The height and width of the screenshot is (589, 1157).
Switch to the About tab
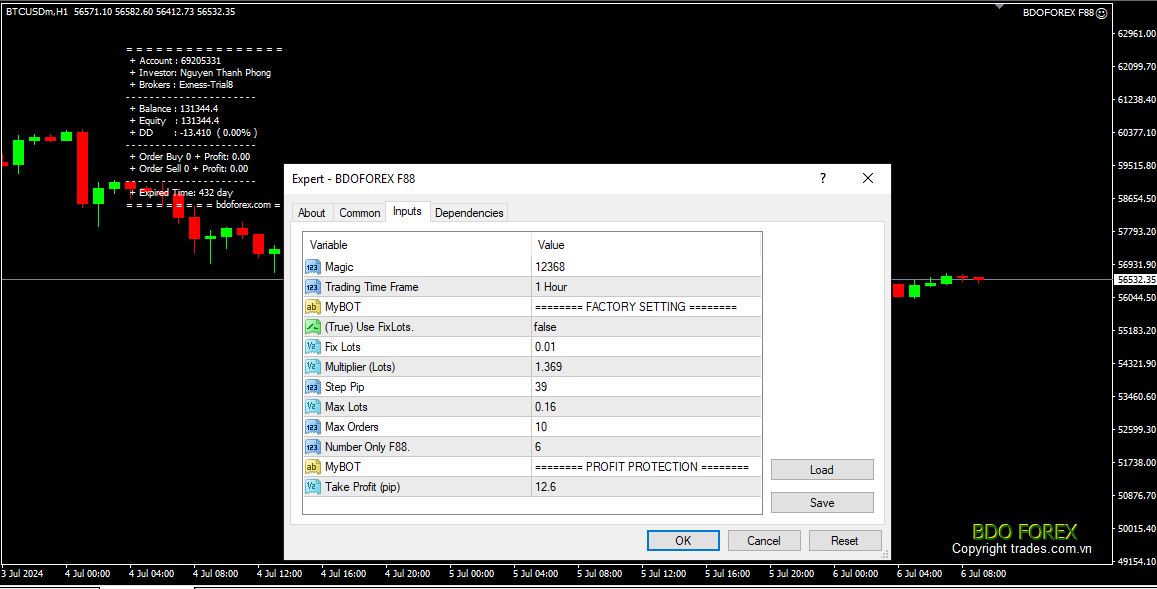click(311, 212)
